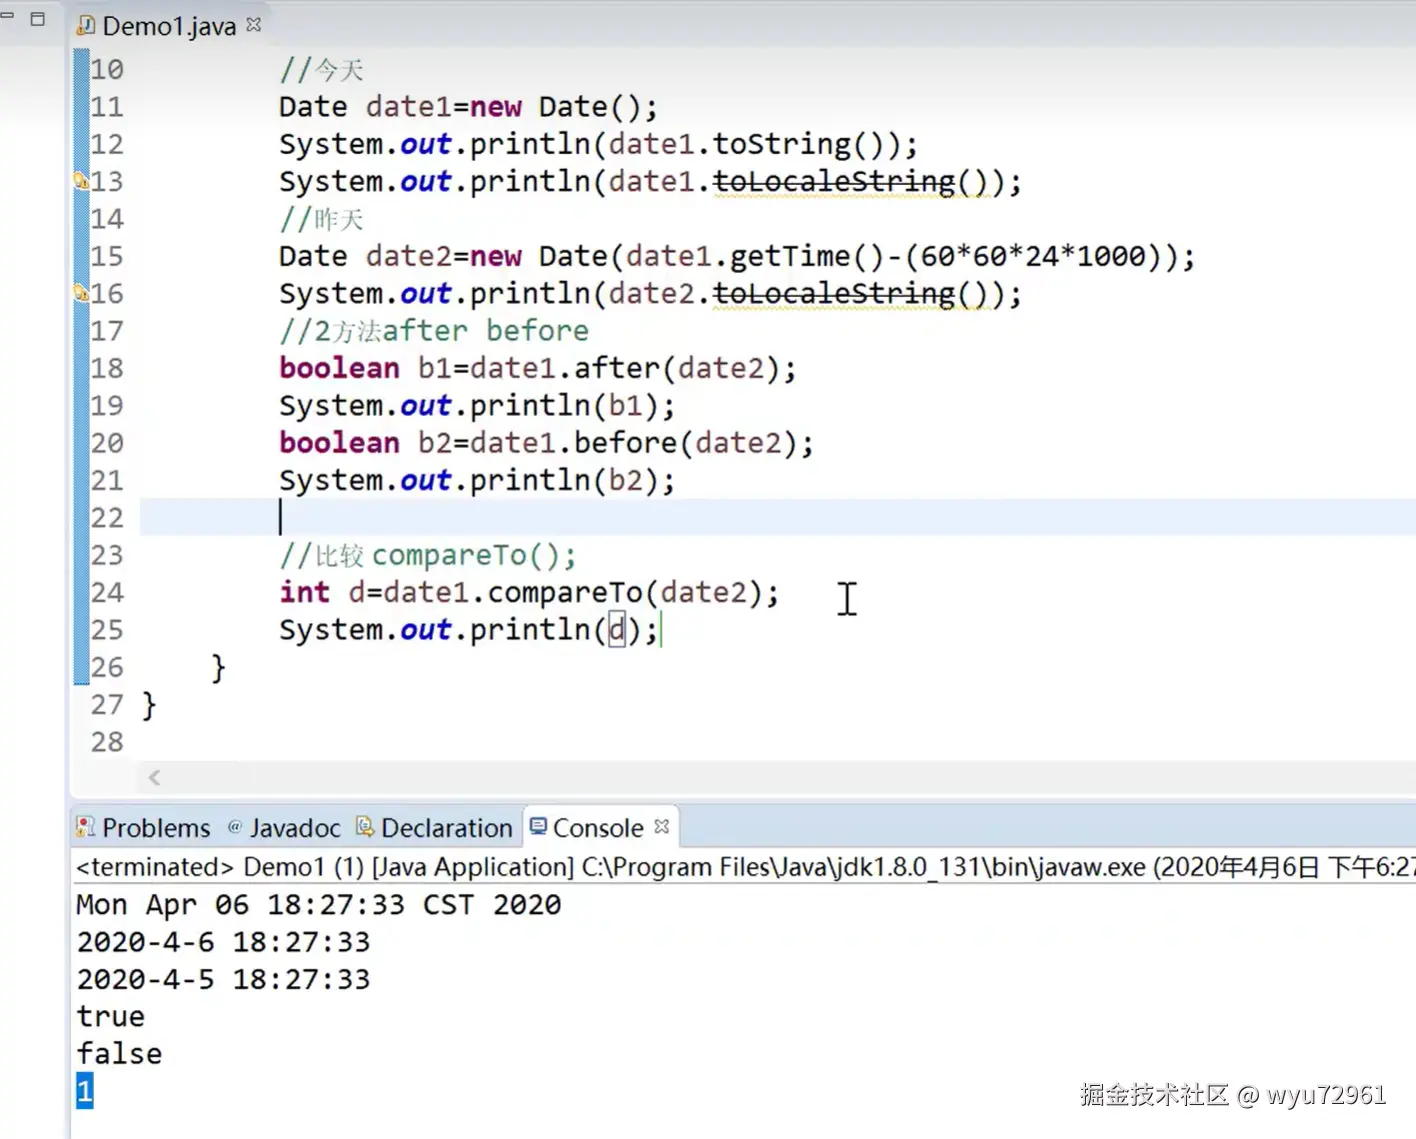Click console output 'Mon Apr 06 18:27:33 CST 2020'

319,905
